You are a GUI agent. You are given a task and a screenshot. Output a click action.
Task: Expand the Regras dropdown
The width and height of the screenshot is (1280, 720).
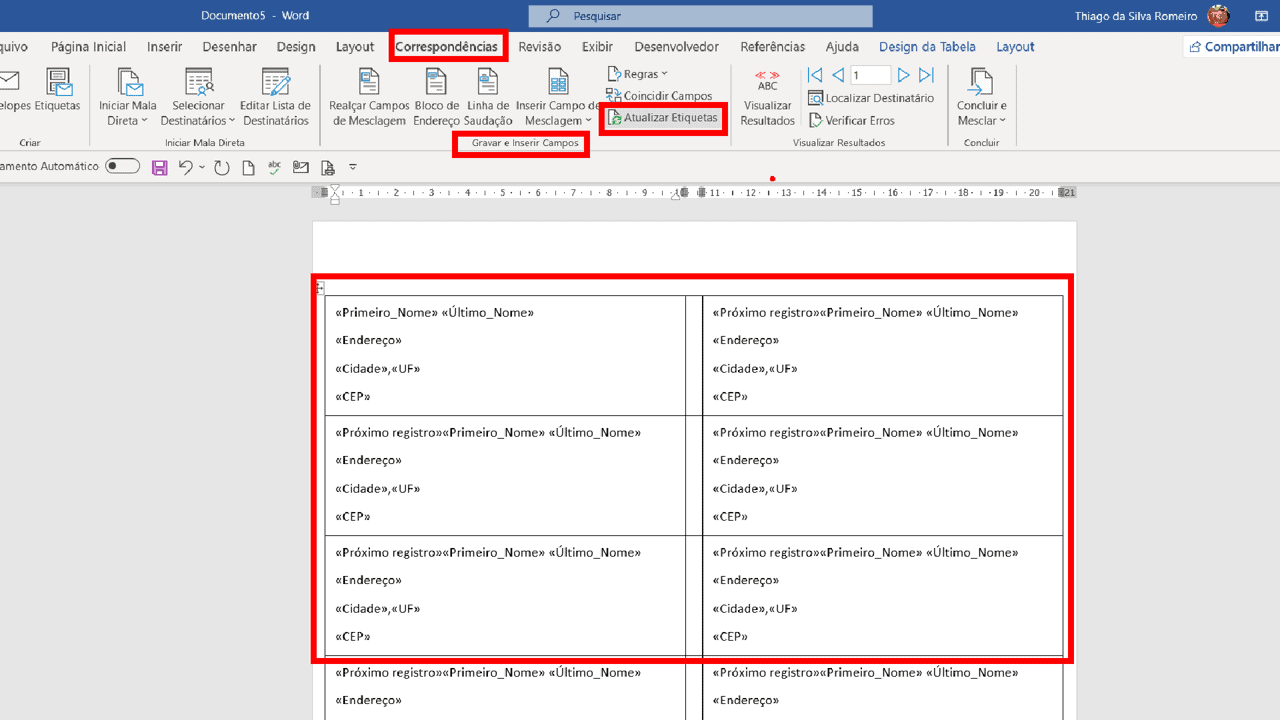coord(637,74)
